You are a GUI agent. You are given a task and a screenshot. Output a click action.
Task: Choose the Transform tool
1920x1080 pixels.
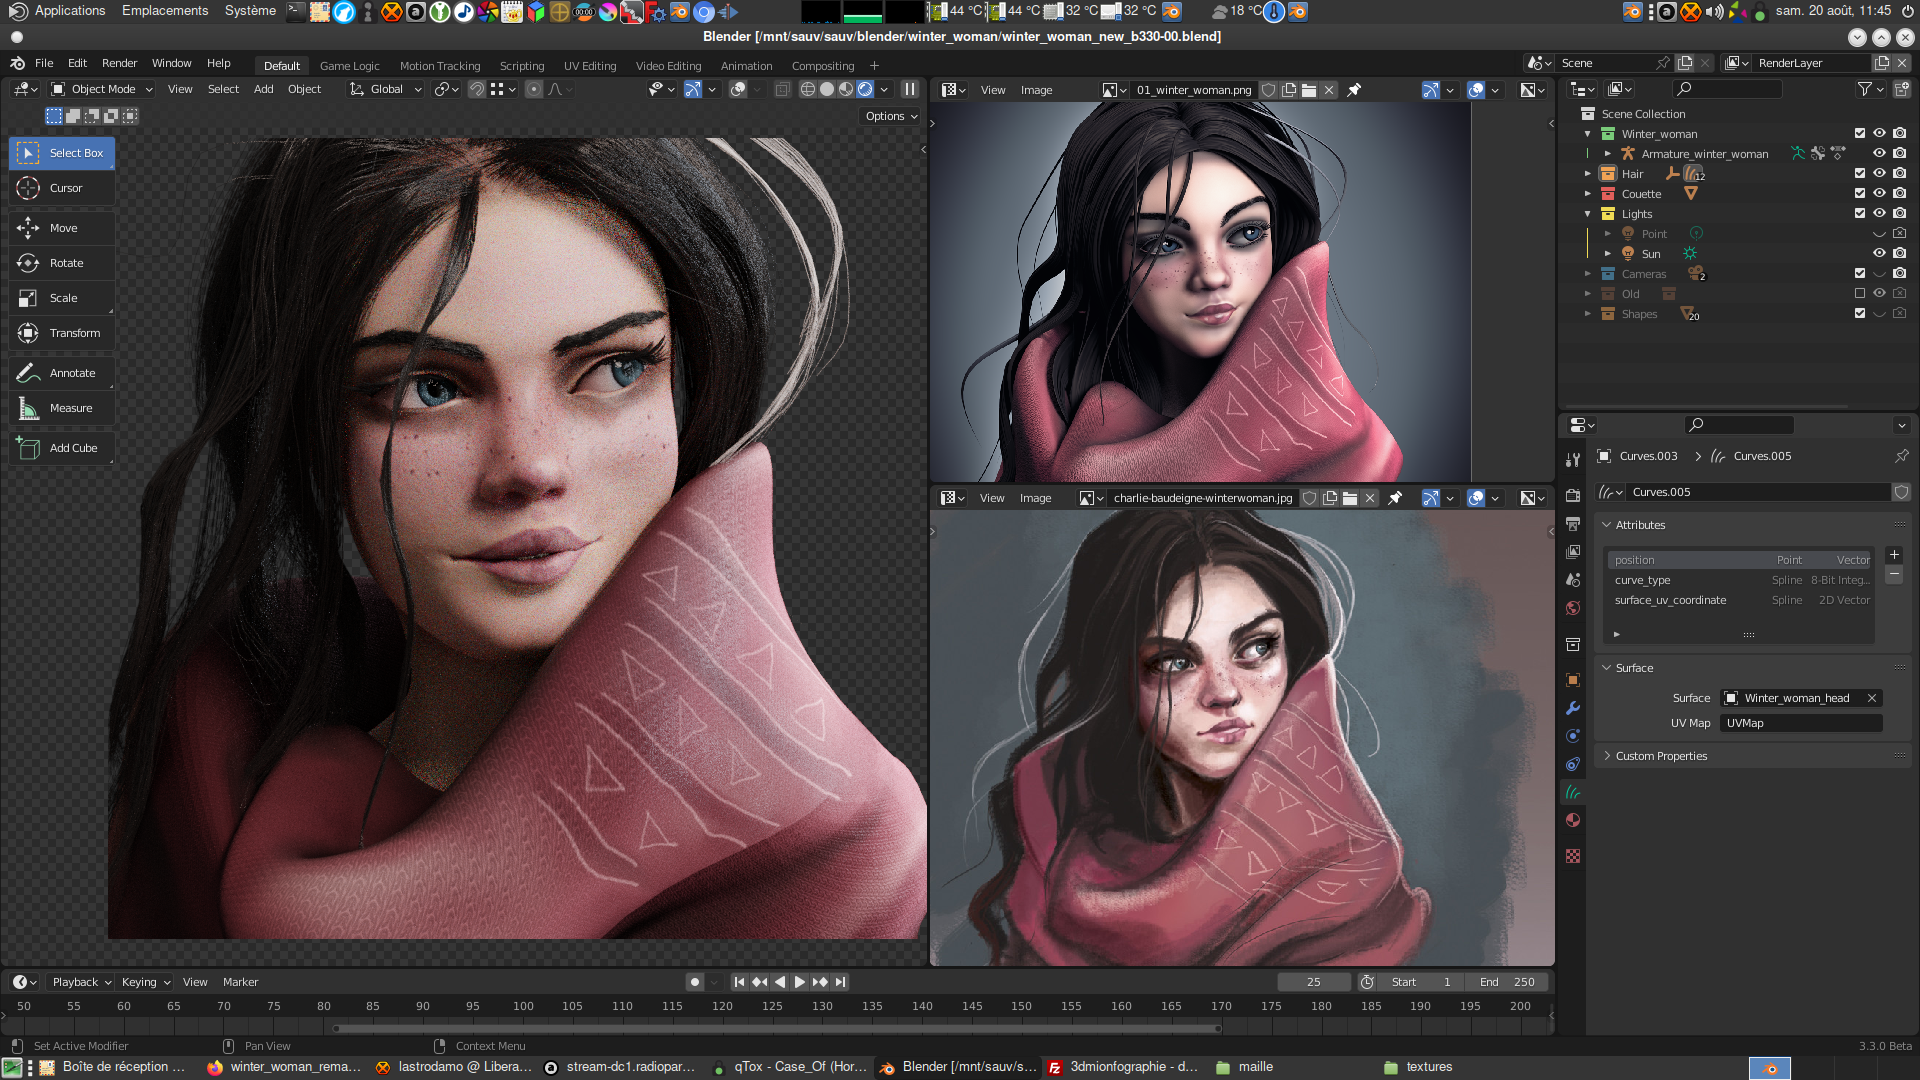pos(62,333)
